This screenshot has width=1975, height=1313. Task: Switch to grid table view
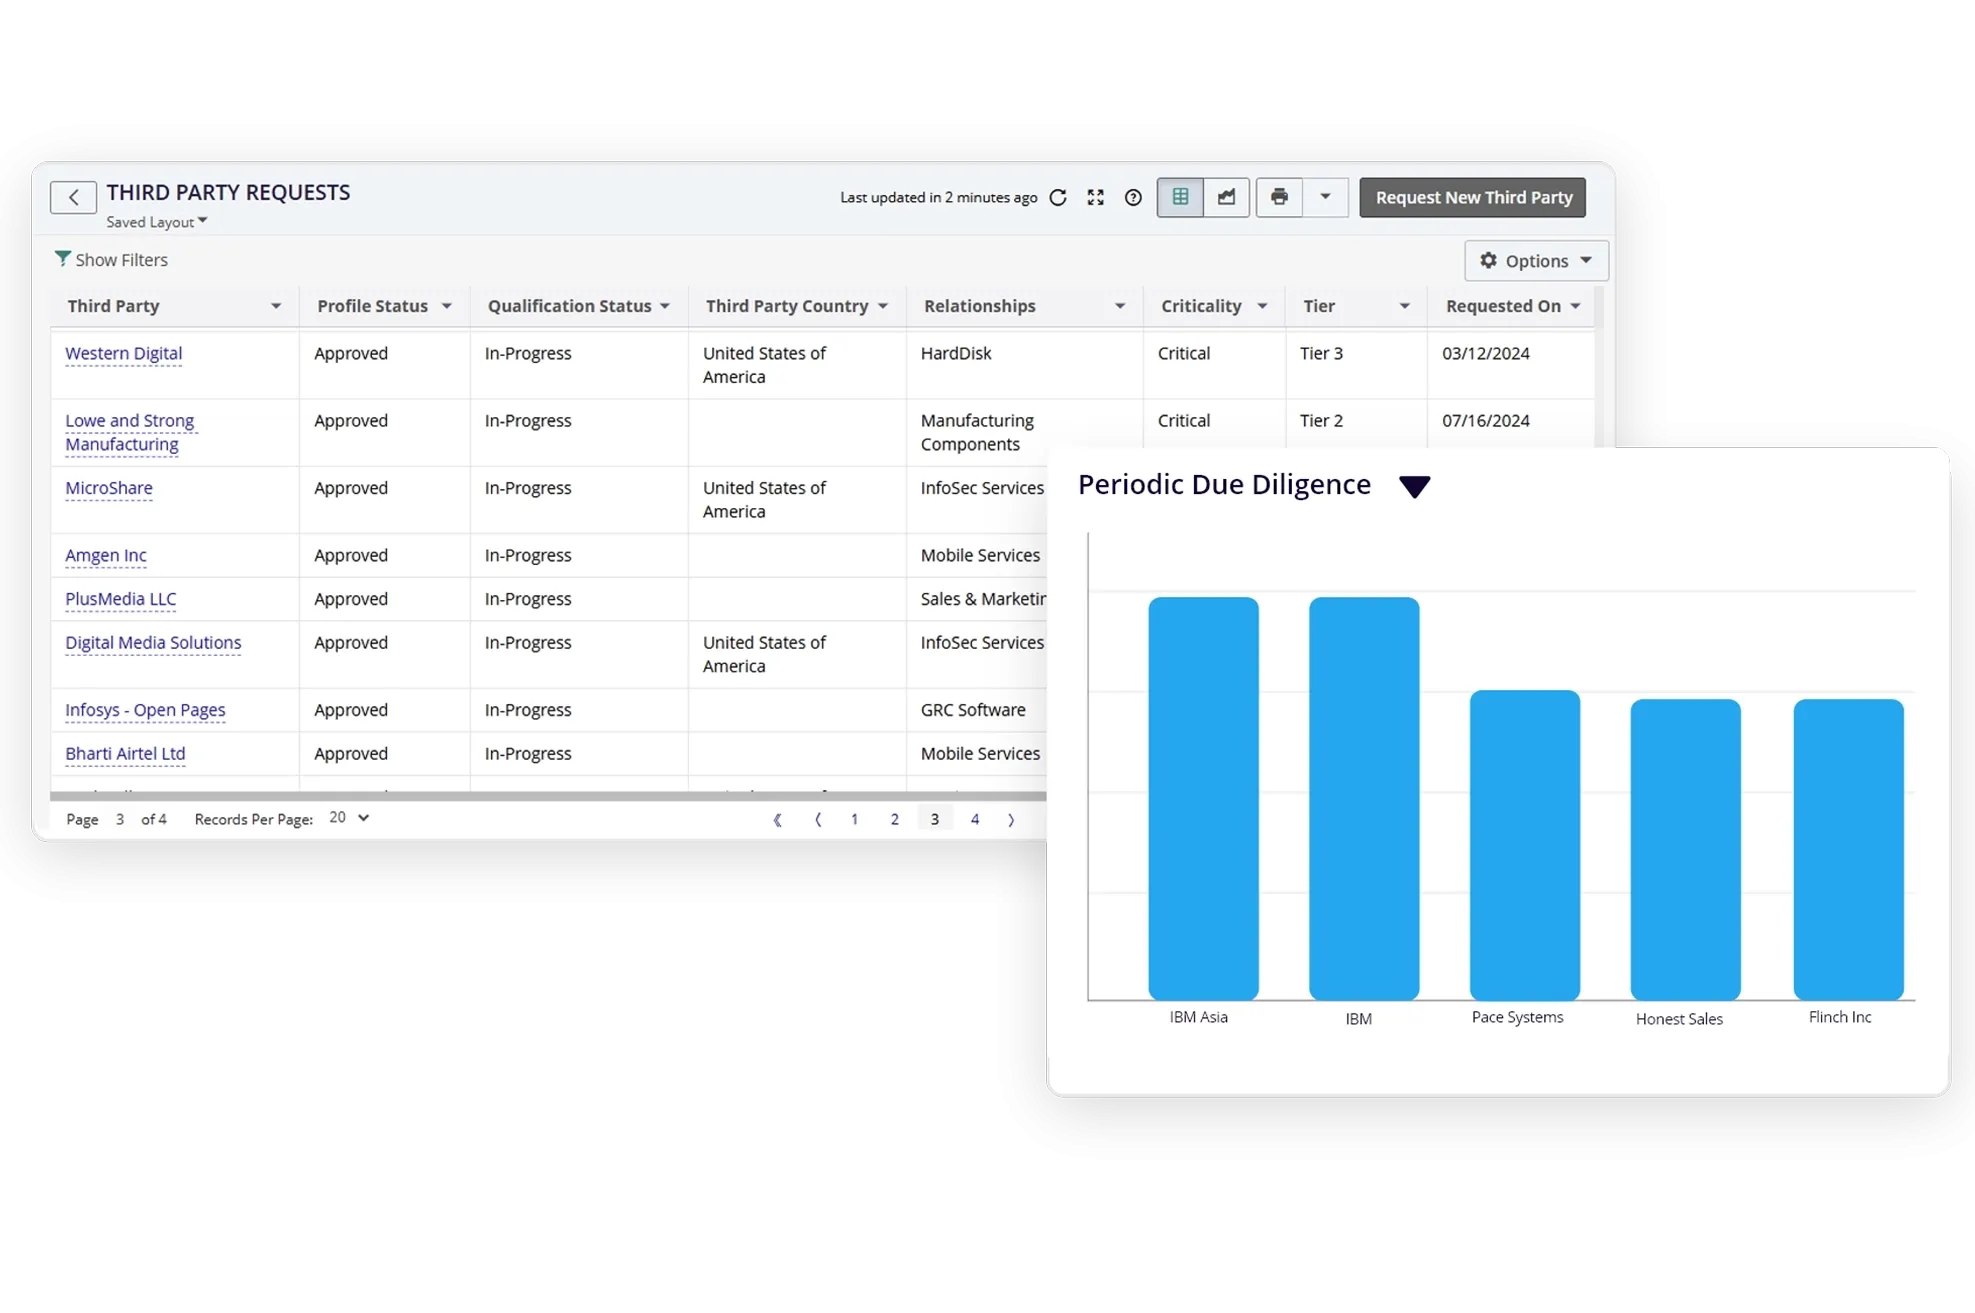[1180, 197]
